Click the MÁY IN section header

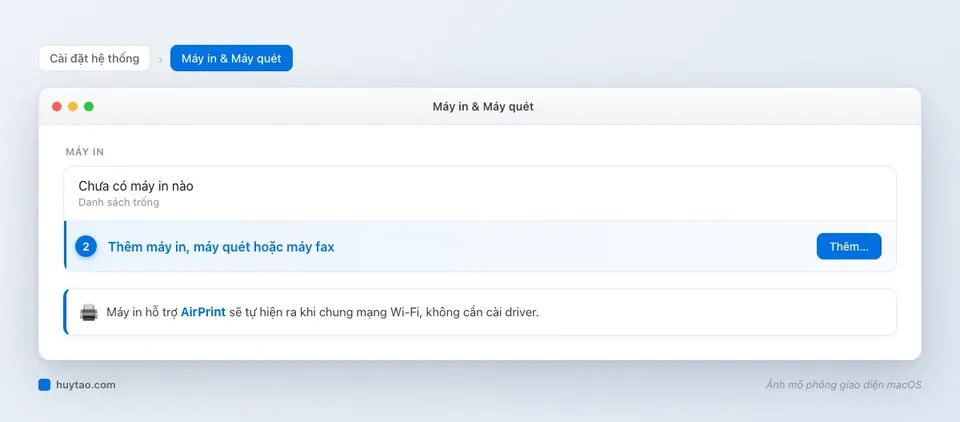pos(85,152)
